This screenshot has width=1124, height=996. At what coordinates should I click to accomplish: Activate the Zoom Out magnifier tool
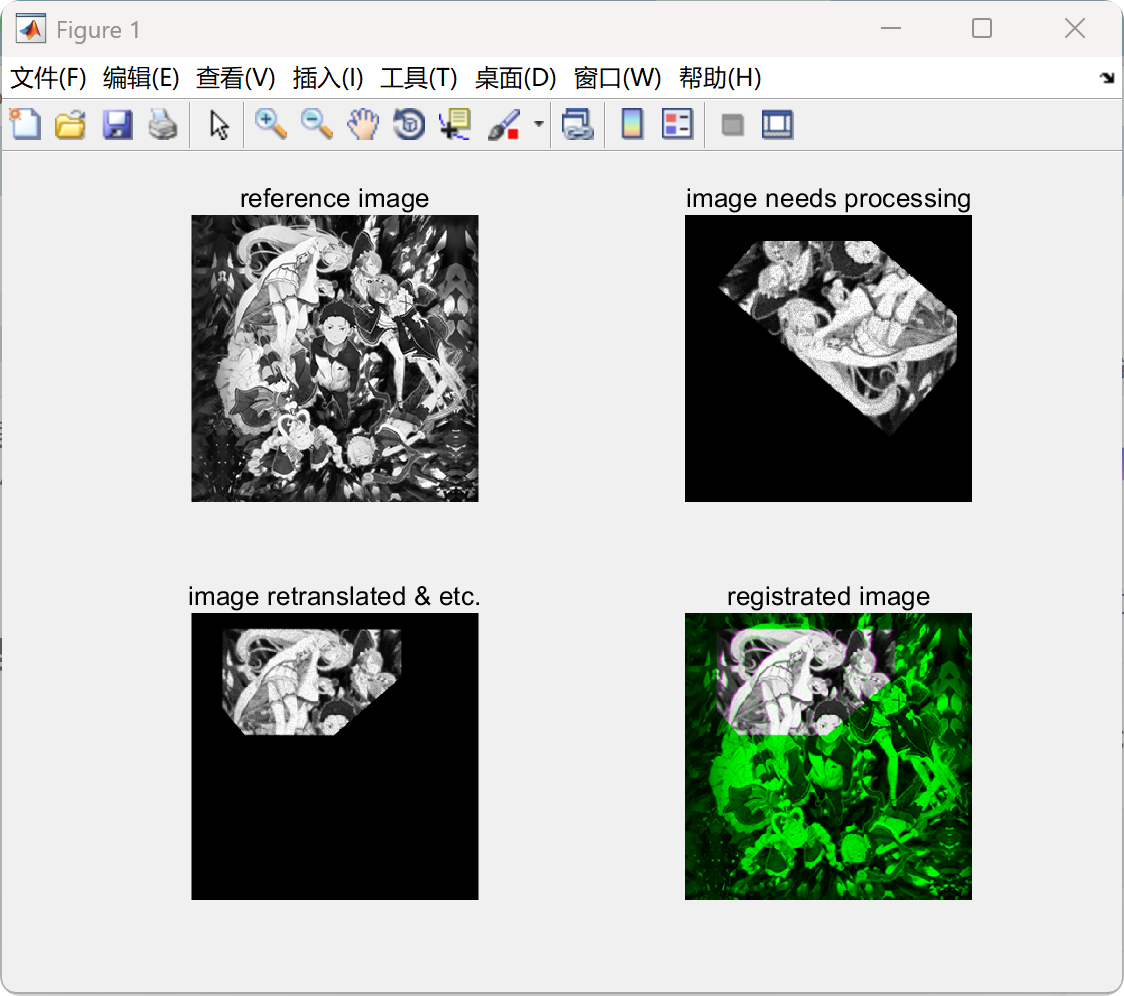pos(317,125)
